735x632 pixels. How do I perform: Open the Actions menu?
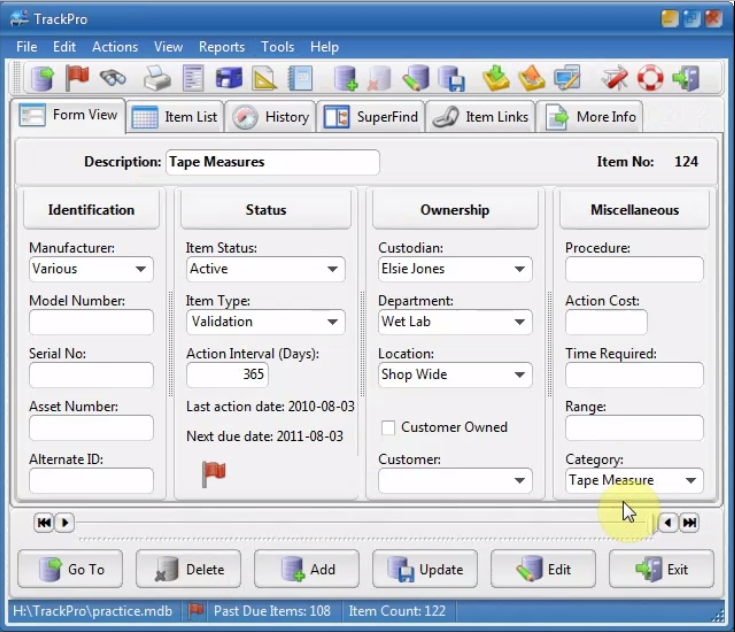pyautogui.click(x=115, y=47)
